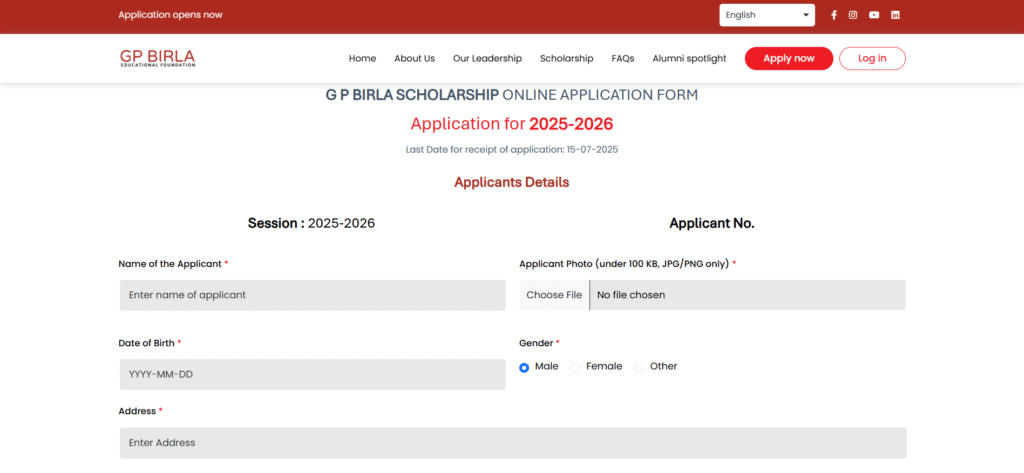
Task: Click the Log in button
Action: pos(872,58)
